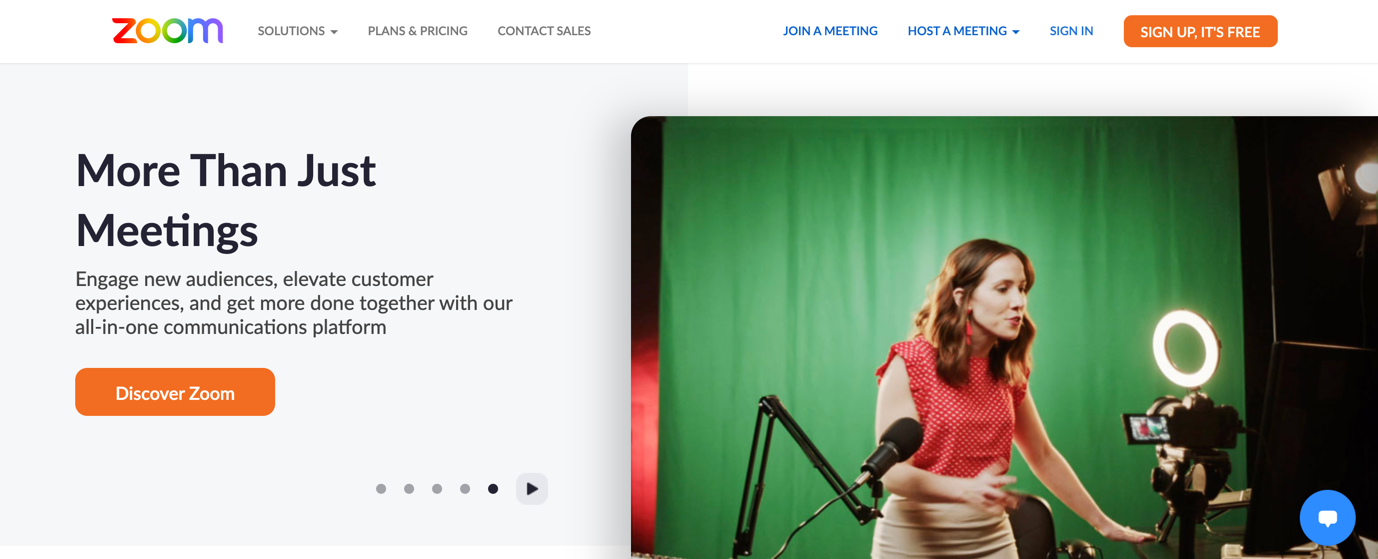Viewport: 1378px width, 559px height.
Task: Select the second carousel slide dot
Action: point(409,489)
